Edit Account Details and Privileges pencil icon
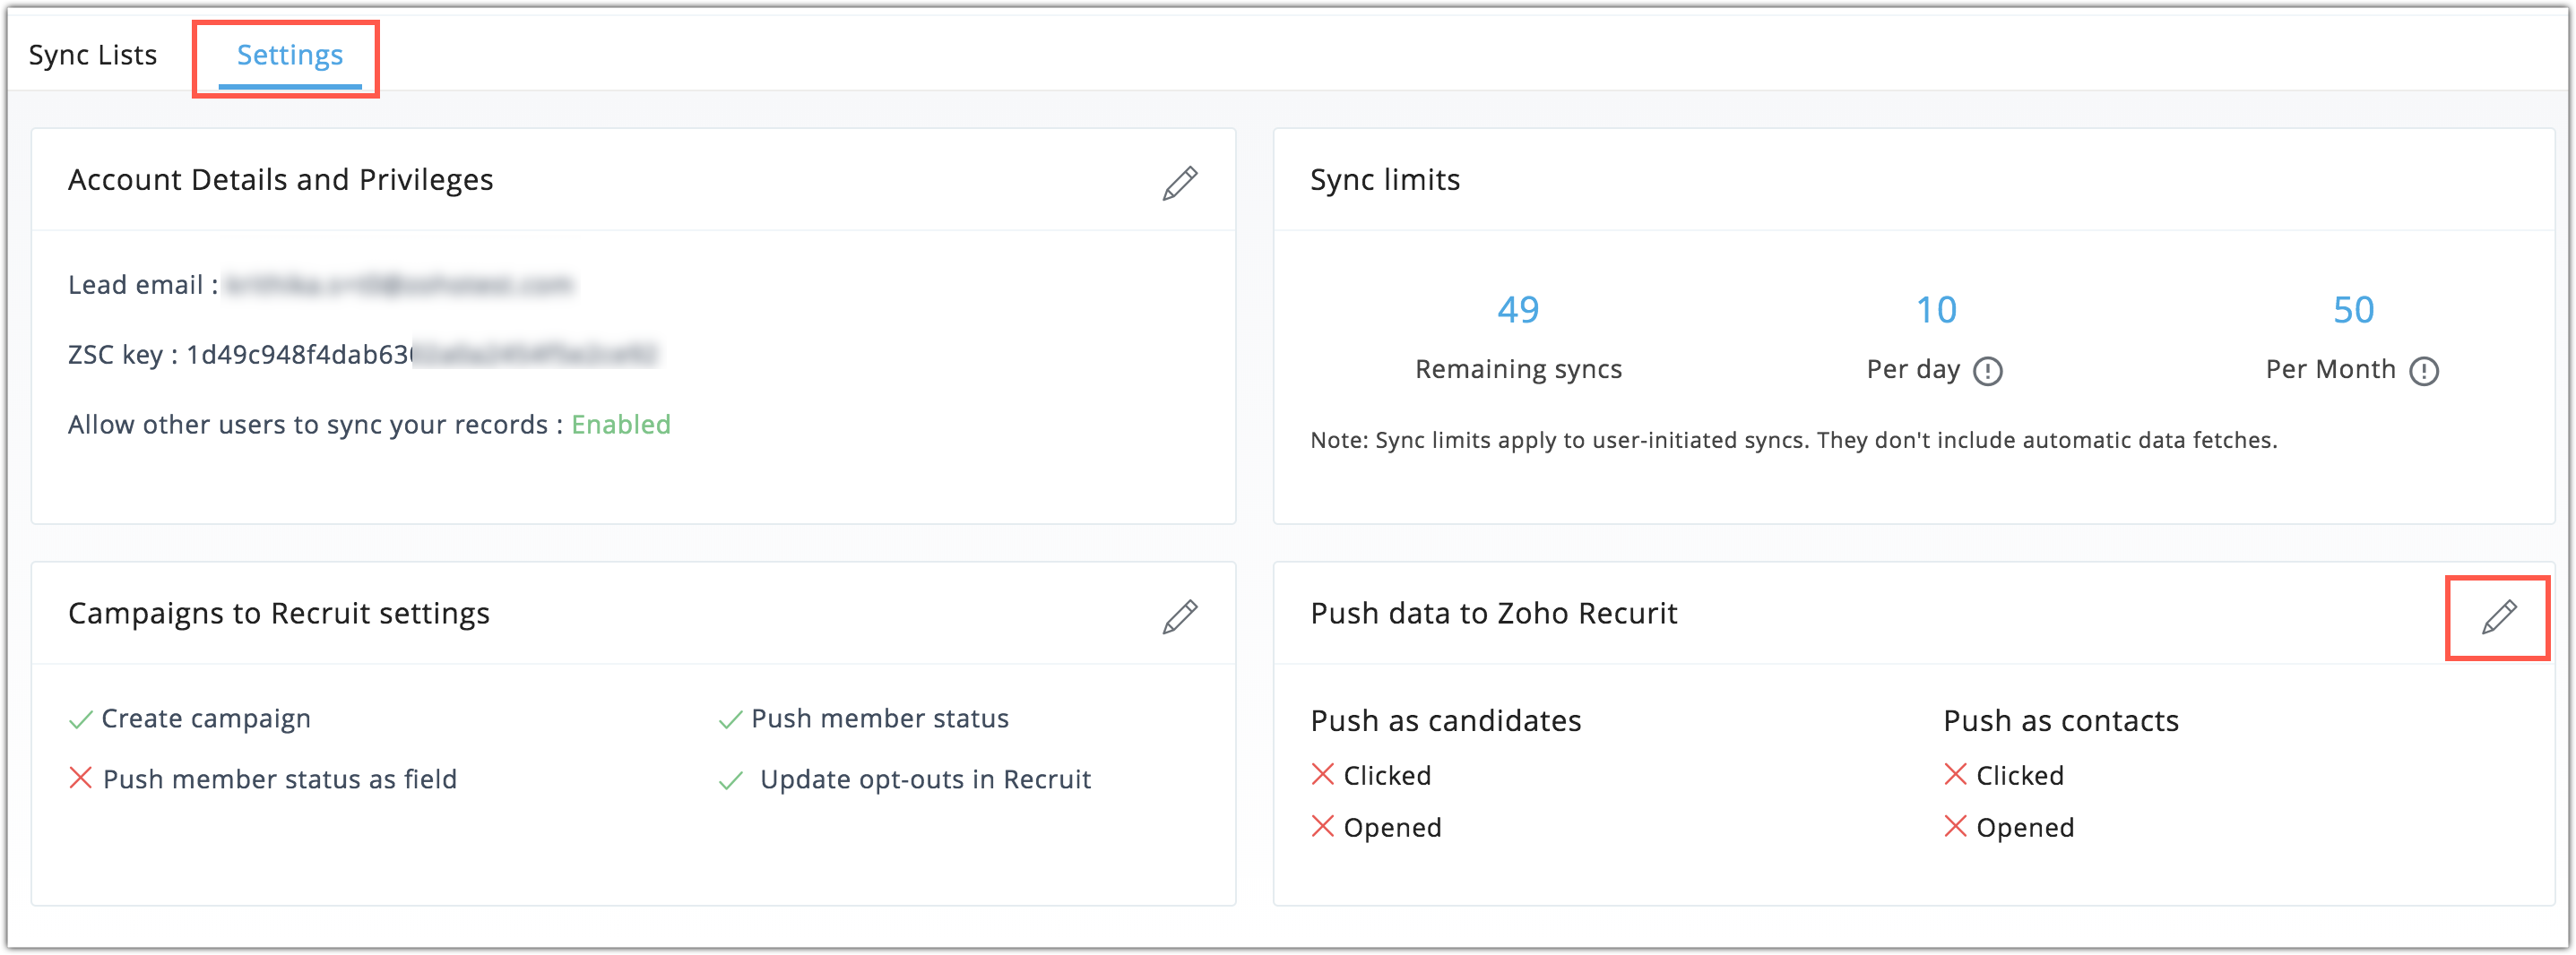 click(1179, 183)
